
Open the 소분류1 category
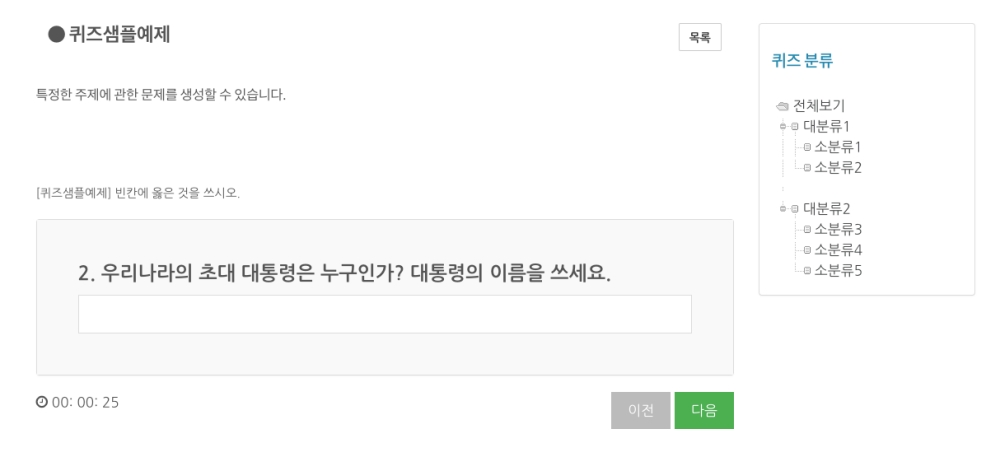coord(837,147)
